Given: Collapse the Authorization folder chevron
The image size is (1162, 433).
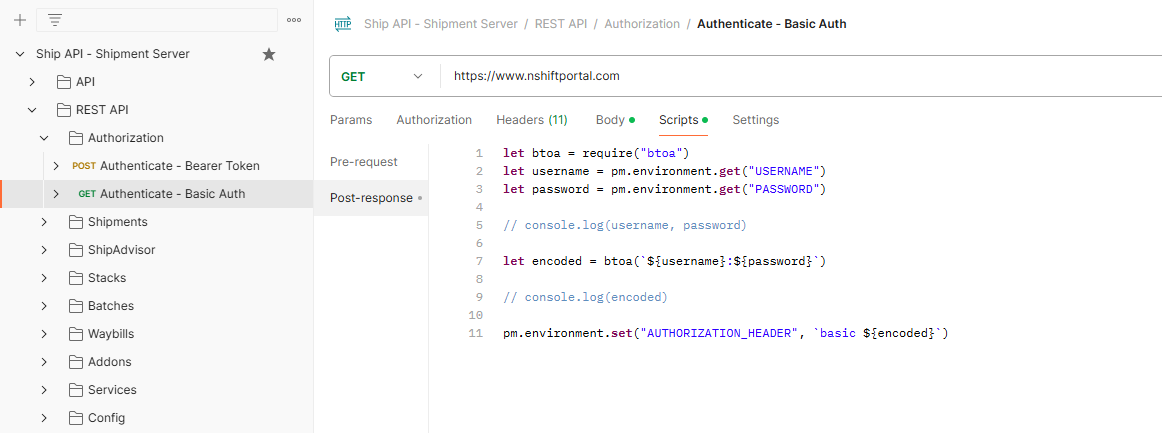Looking at the screenshot, I should (x=44, y=138).
